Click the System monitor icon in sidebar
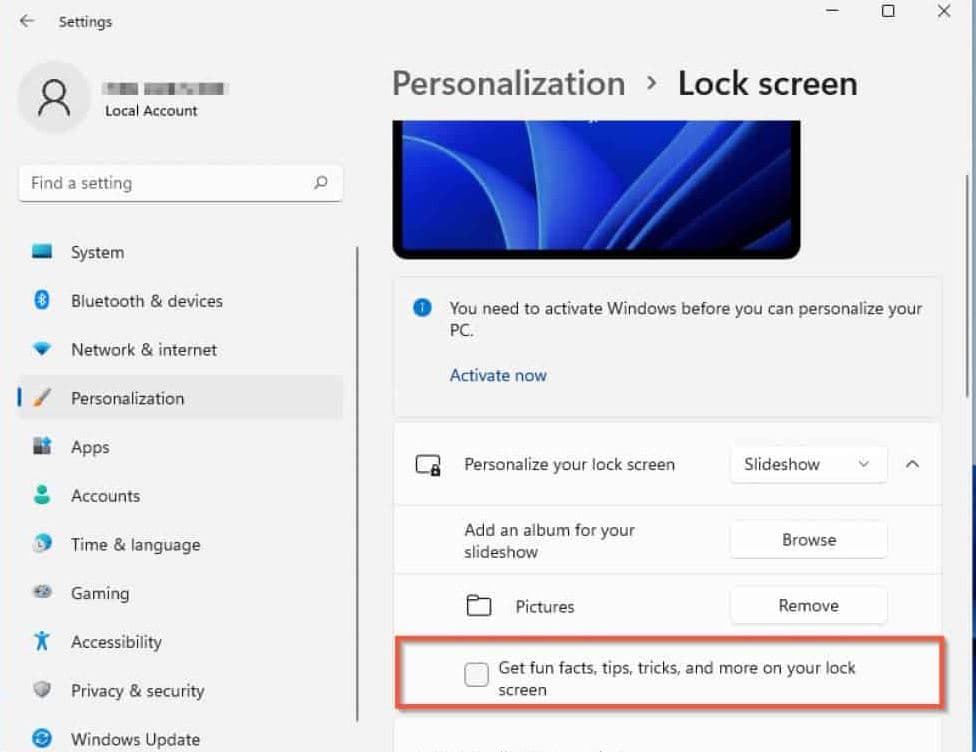This screenshot has height=752, width=976. (42, 253)
